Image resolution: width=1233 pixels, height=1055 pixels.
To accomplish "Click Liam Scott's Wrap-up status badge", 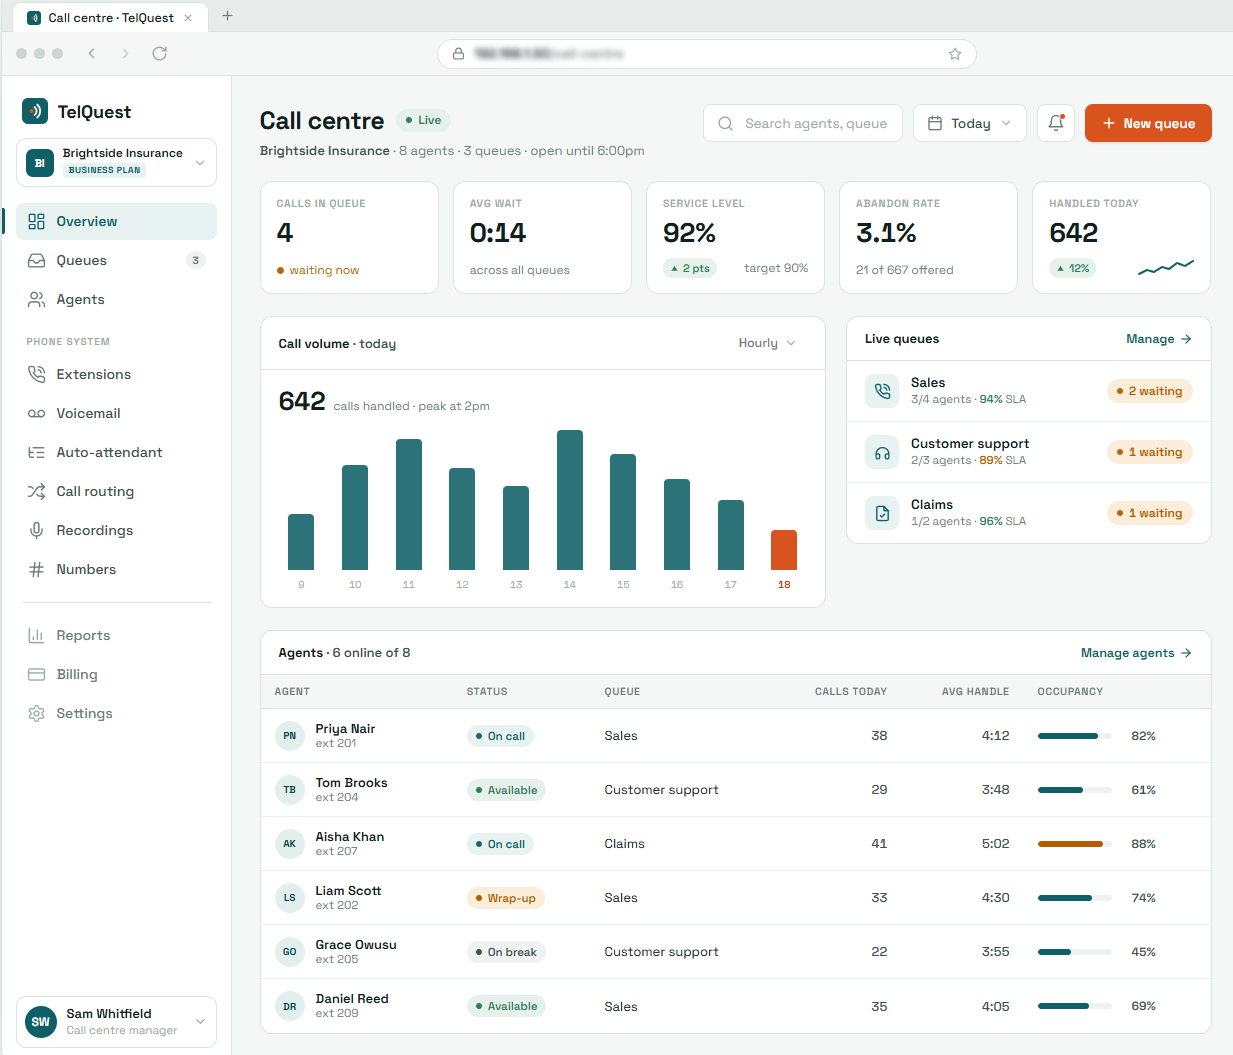I will pyautogui.click(x=506, y=898).
